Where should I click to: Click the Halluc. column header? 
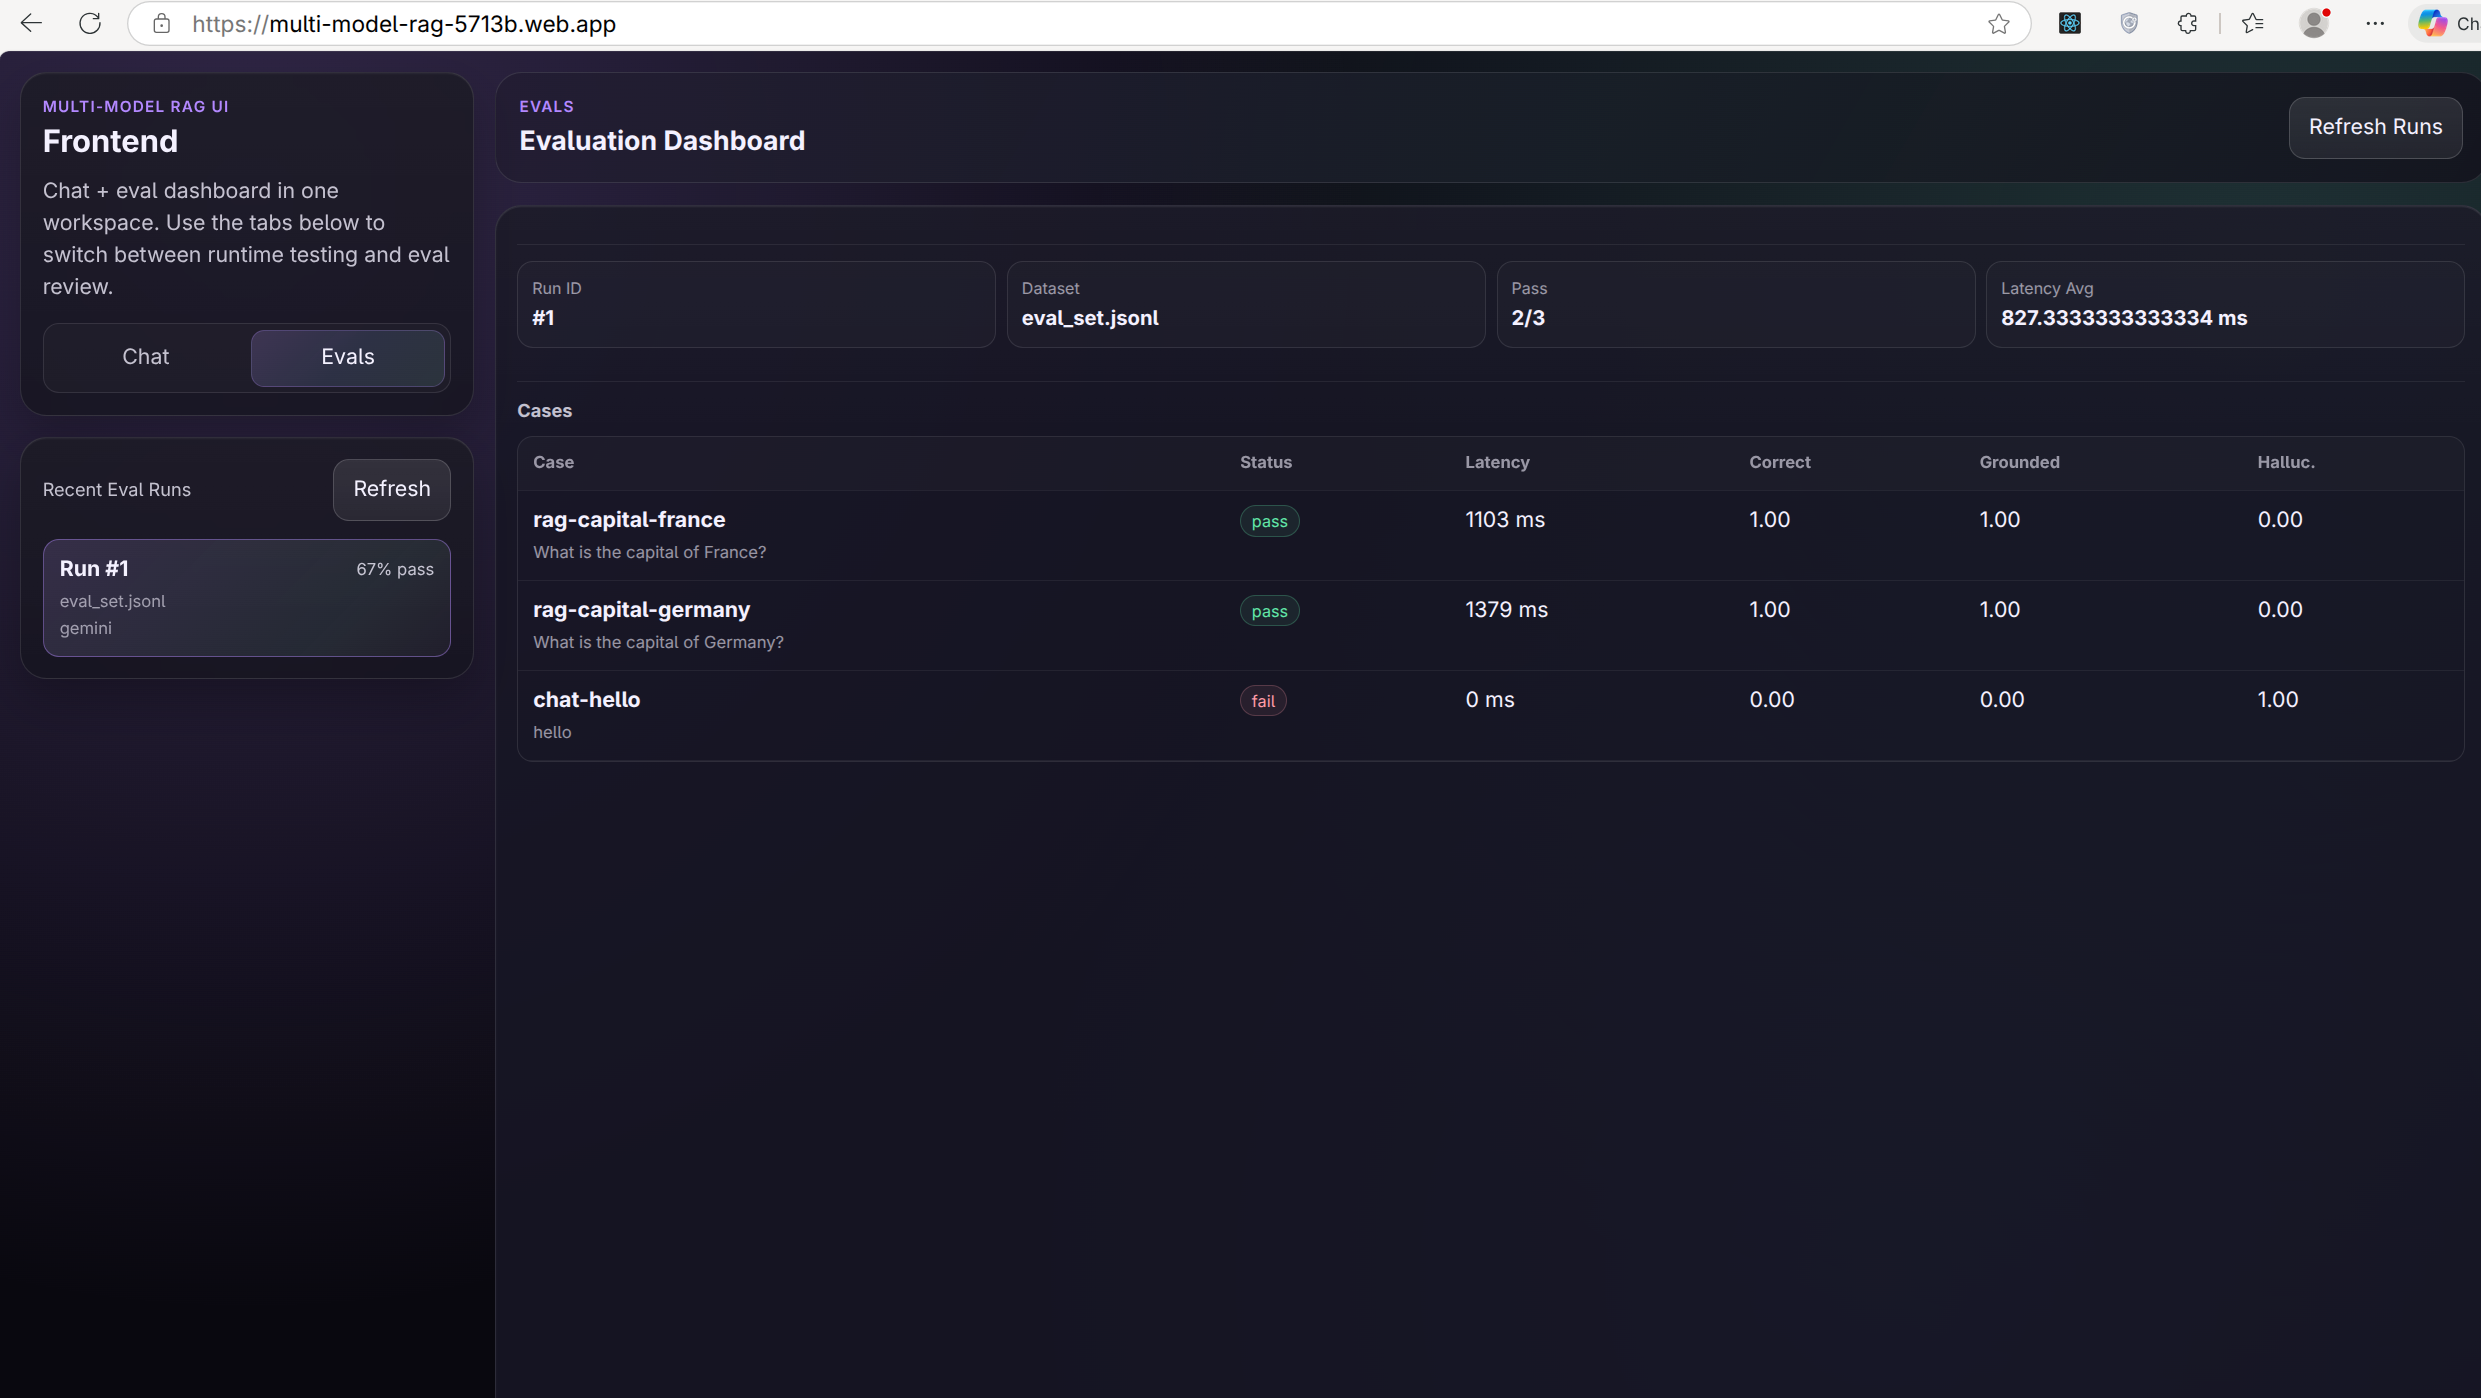(2286, 462)
